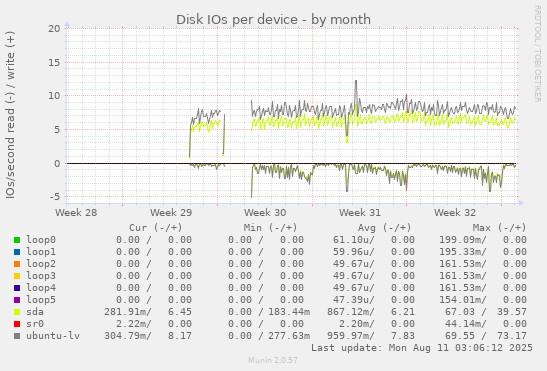
Task: Click the red sr0 legend color swatch
Action: [x=17, y=324]
